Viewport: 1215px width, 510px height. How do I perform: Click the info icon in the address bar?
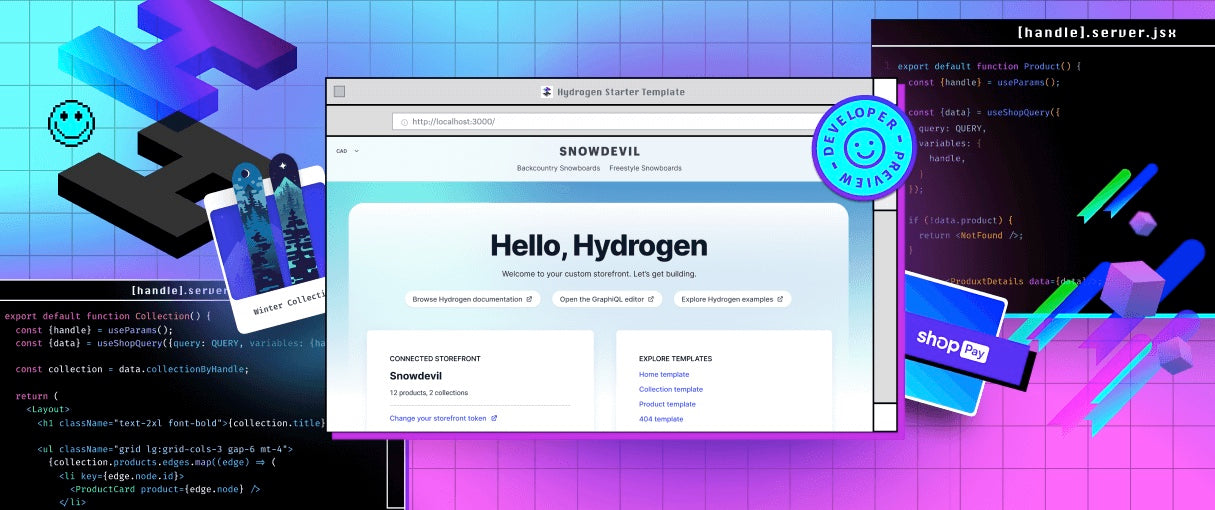[404, 122]
